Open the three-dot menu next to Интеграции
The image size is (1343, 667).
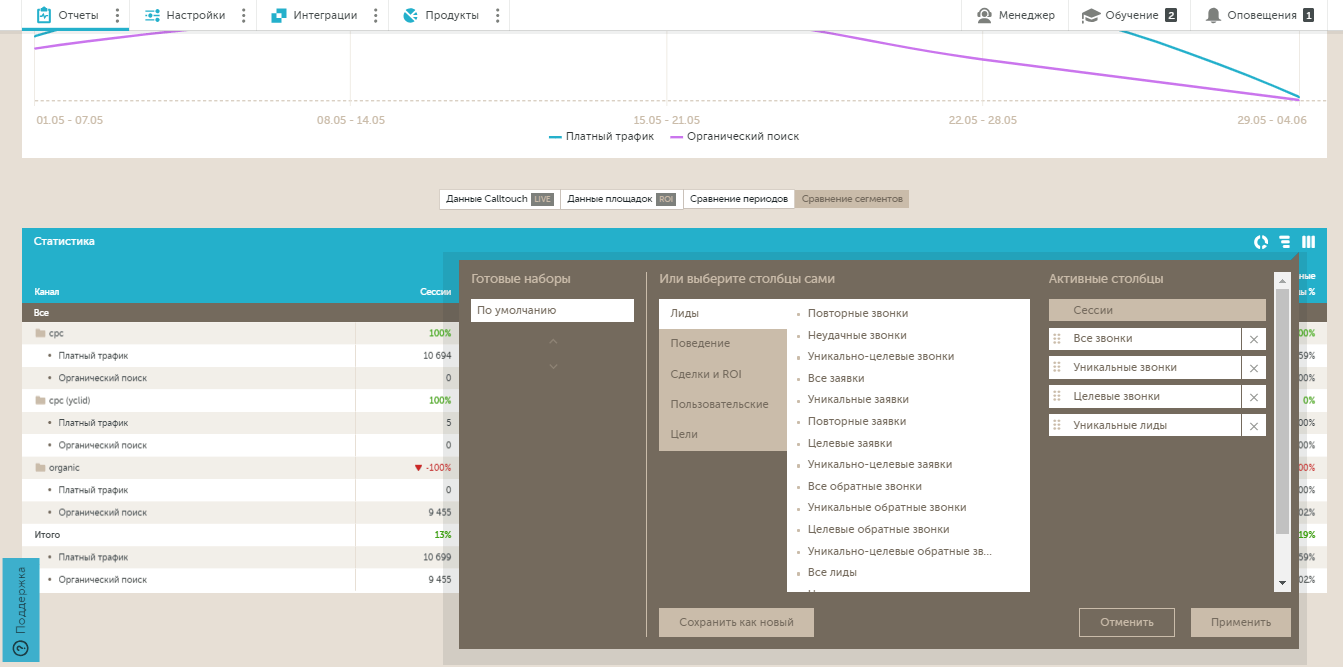[376, 15]
